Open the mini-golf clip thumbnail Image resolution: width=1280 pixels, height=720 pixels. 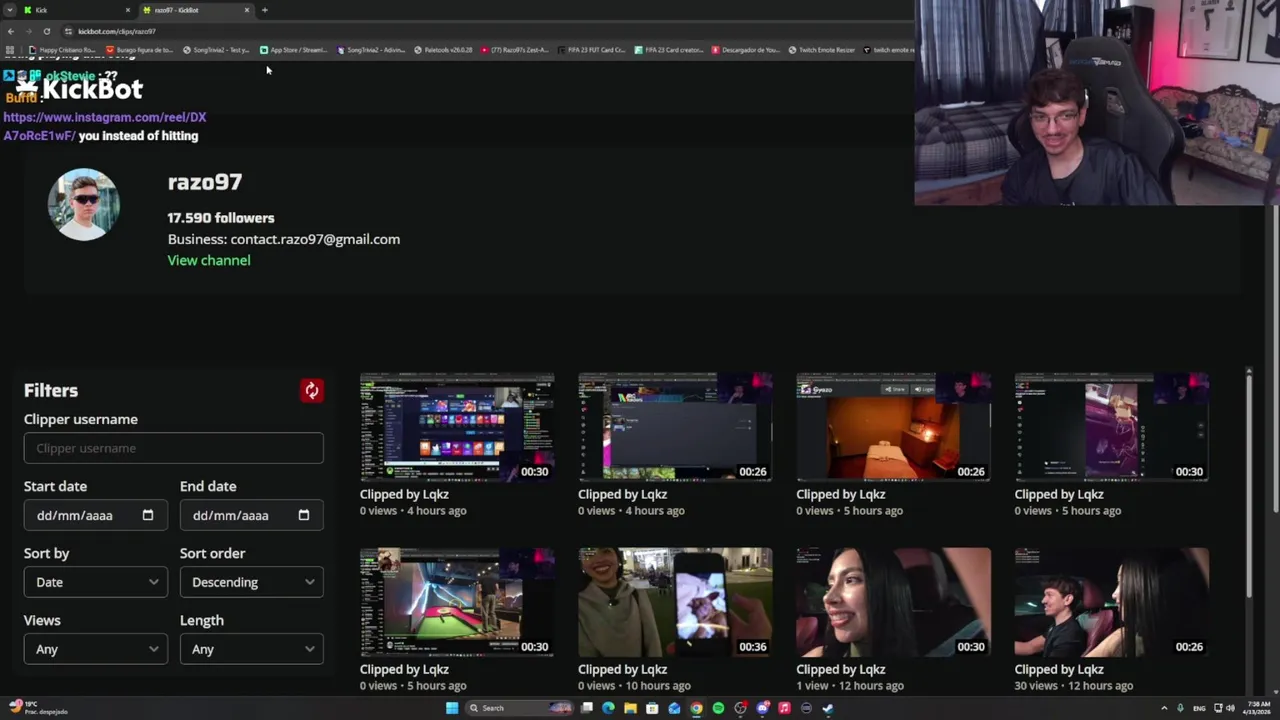point(457,602)
